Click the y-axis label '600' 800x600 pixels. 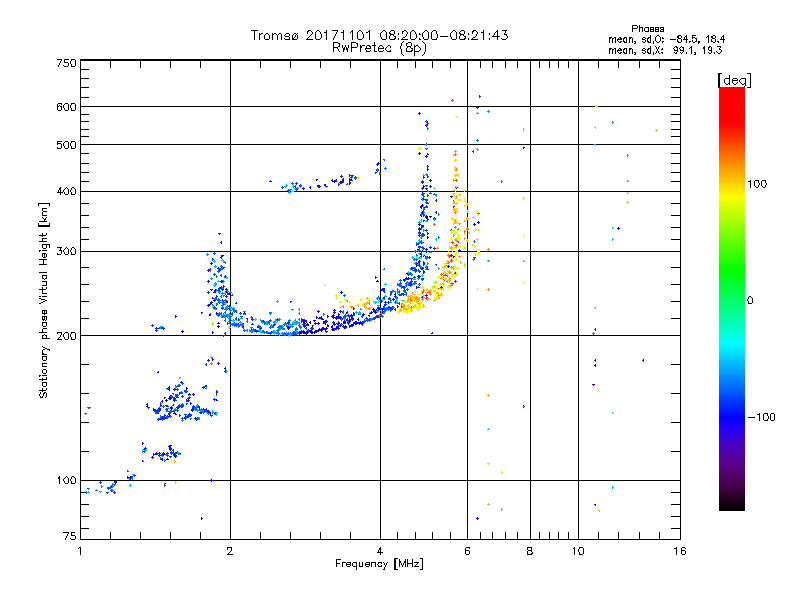click(x=66, y=107)
